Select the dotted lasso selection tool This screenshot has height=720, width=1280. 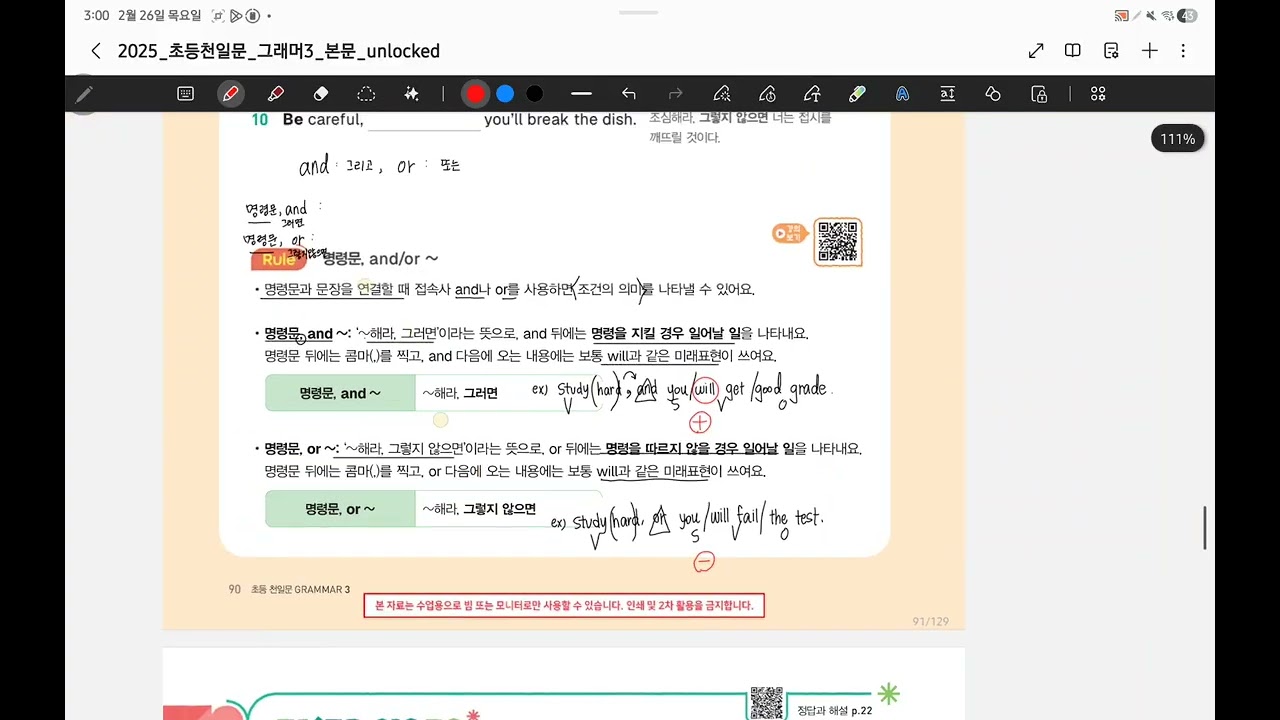tap(366, 93)
